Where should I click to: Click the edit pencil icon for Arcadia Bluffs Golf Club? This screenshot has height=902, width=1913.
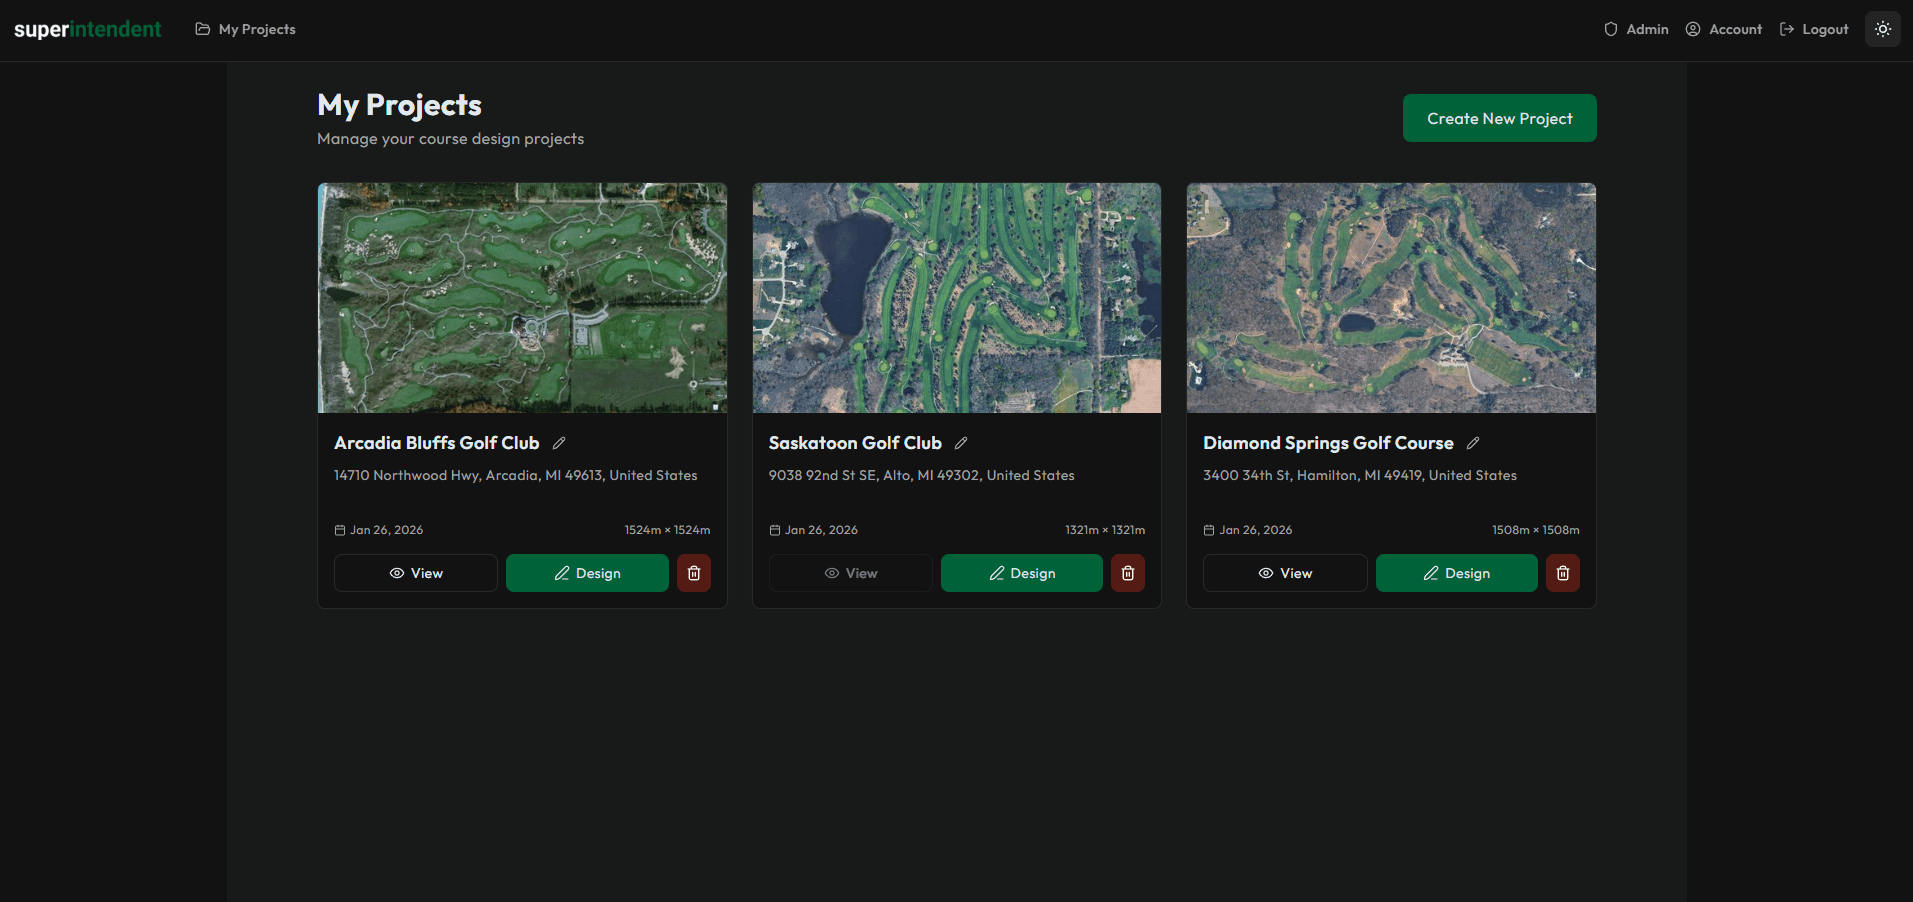559,442
